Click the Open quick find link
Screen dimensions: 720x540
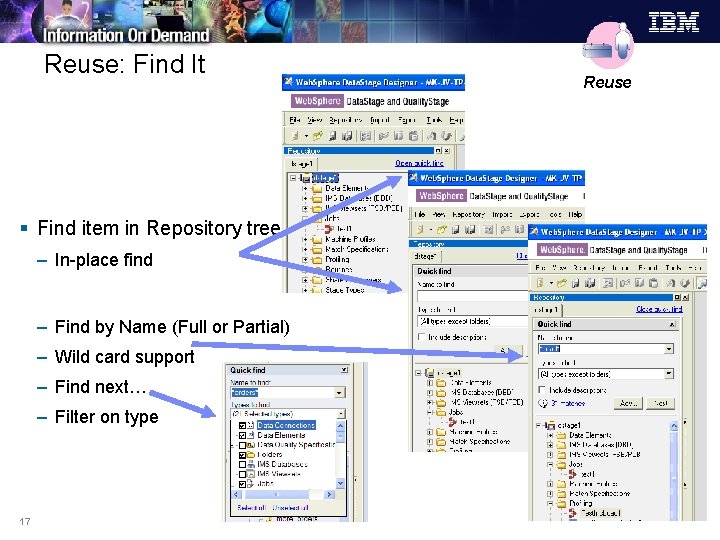pos(419,163)
